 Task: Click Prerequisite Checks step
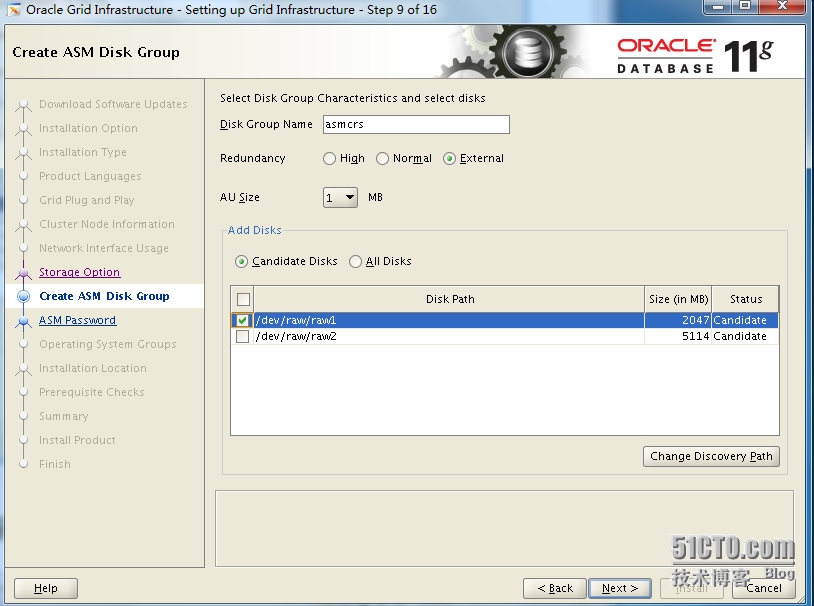[91, 392]
